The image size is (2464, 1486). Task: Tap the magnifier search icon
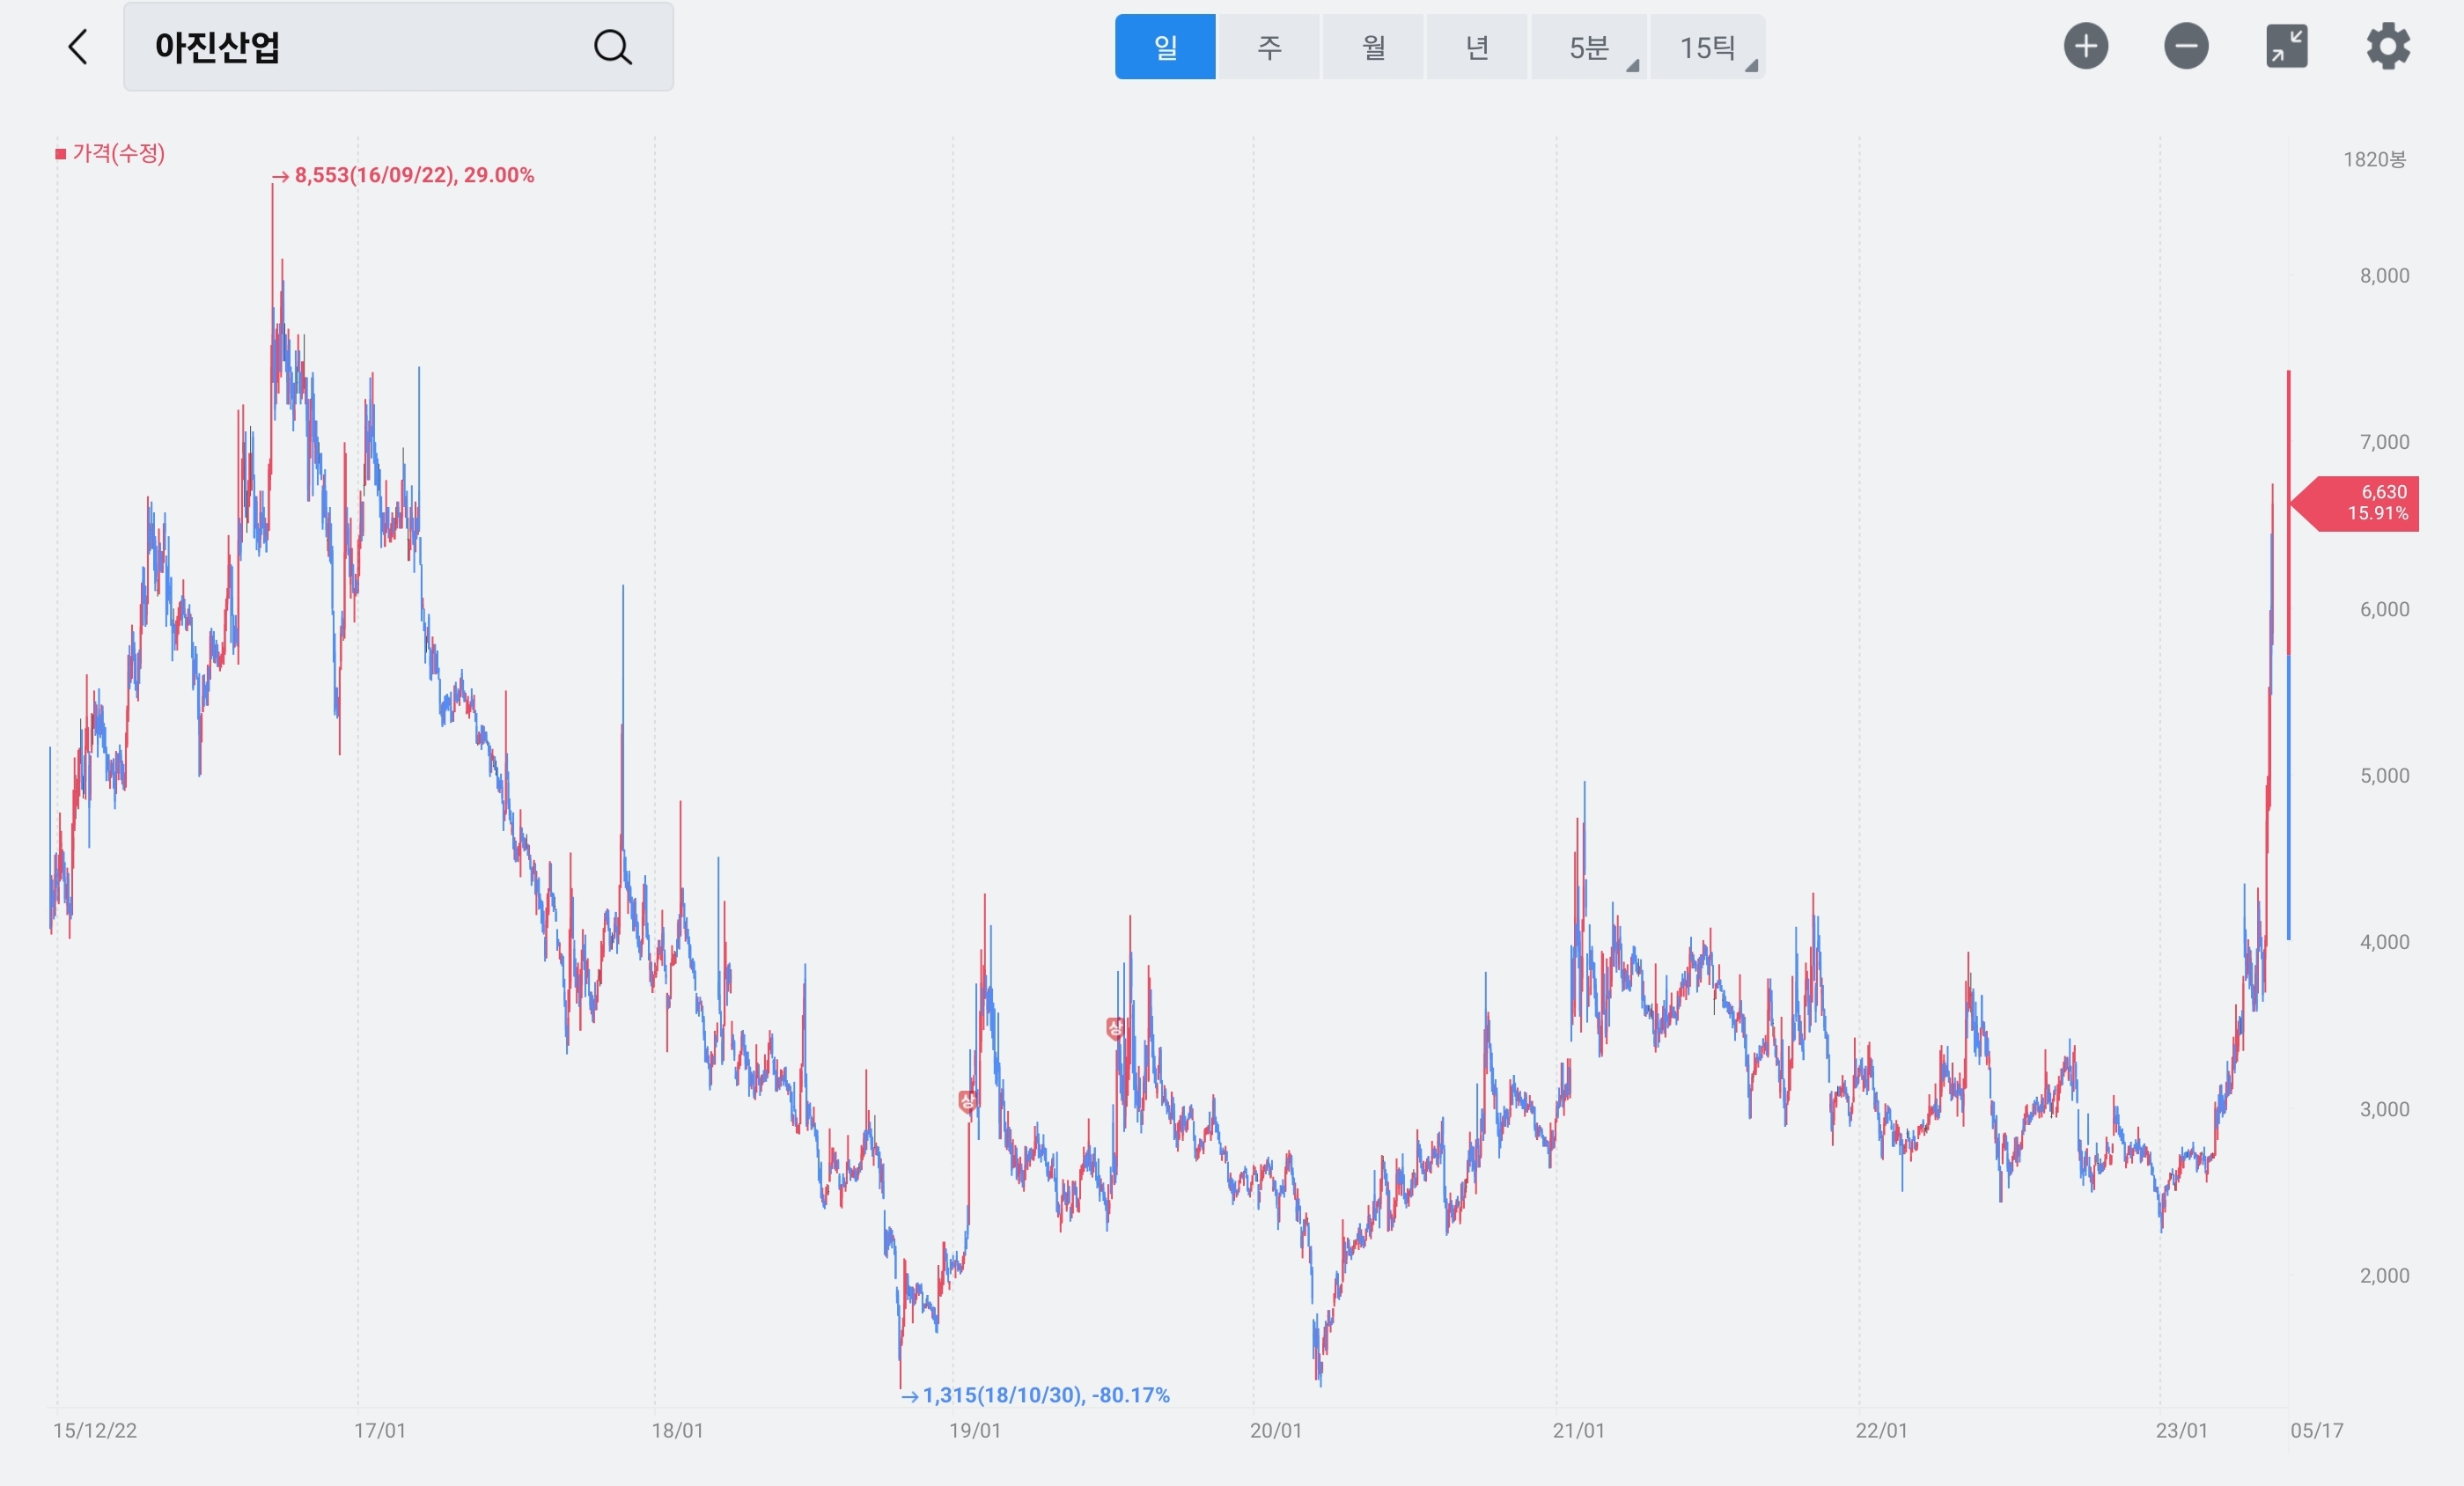coord(612,47)
